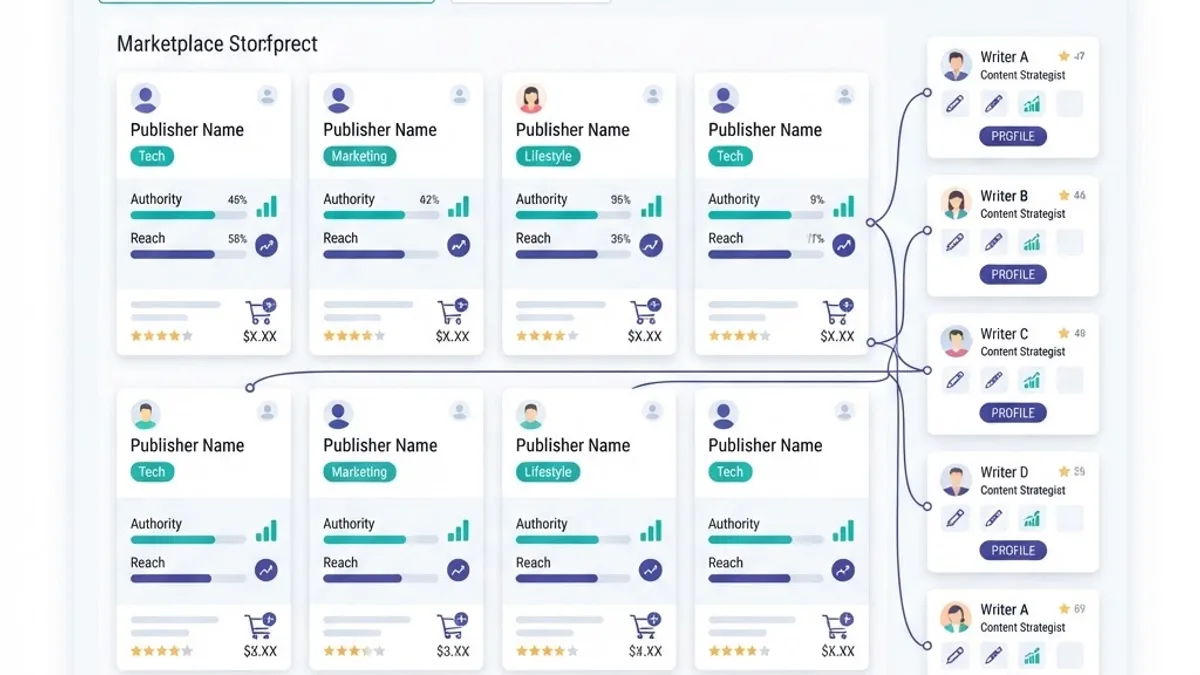Viewport: 1200px width, 675px height.
Task: Click the bar chart icon beside Authority 46%
Action: [x=266, y=206]
